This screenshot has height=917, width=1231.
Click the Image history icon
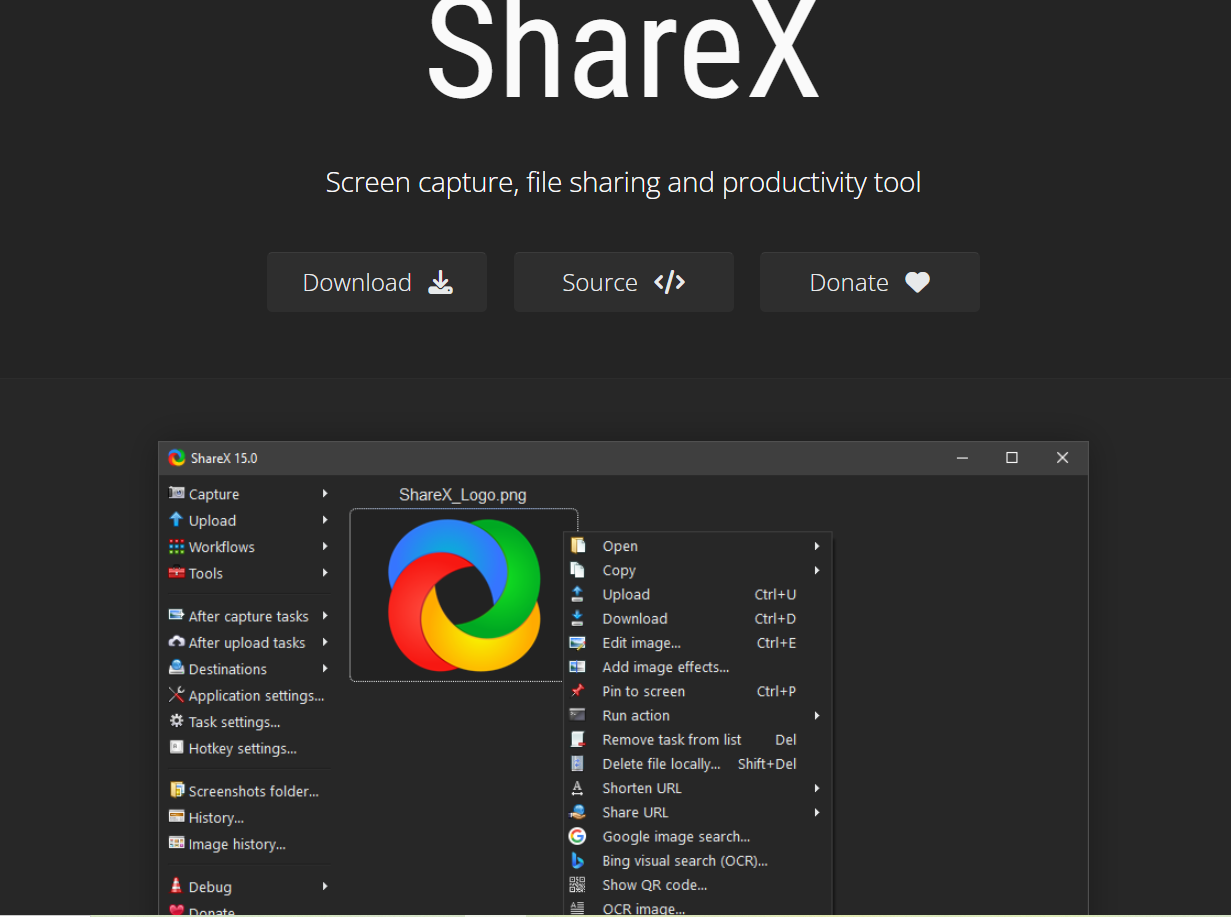pyautogui.click(x=177, y=843)
